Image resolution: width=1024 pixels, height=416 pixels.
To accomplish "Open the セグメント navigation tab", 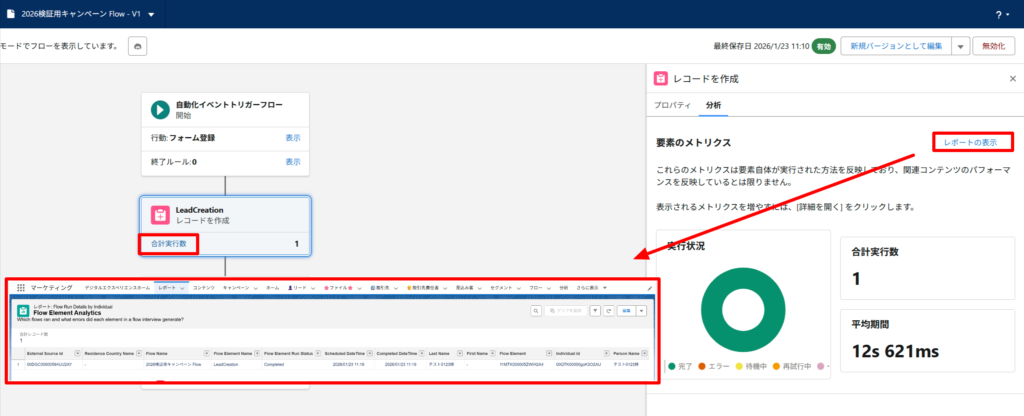I will pos(501,288).
